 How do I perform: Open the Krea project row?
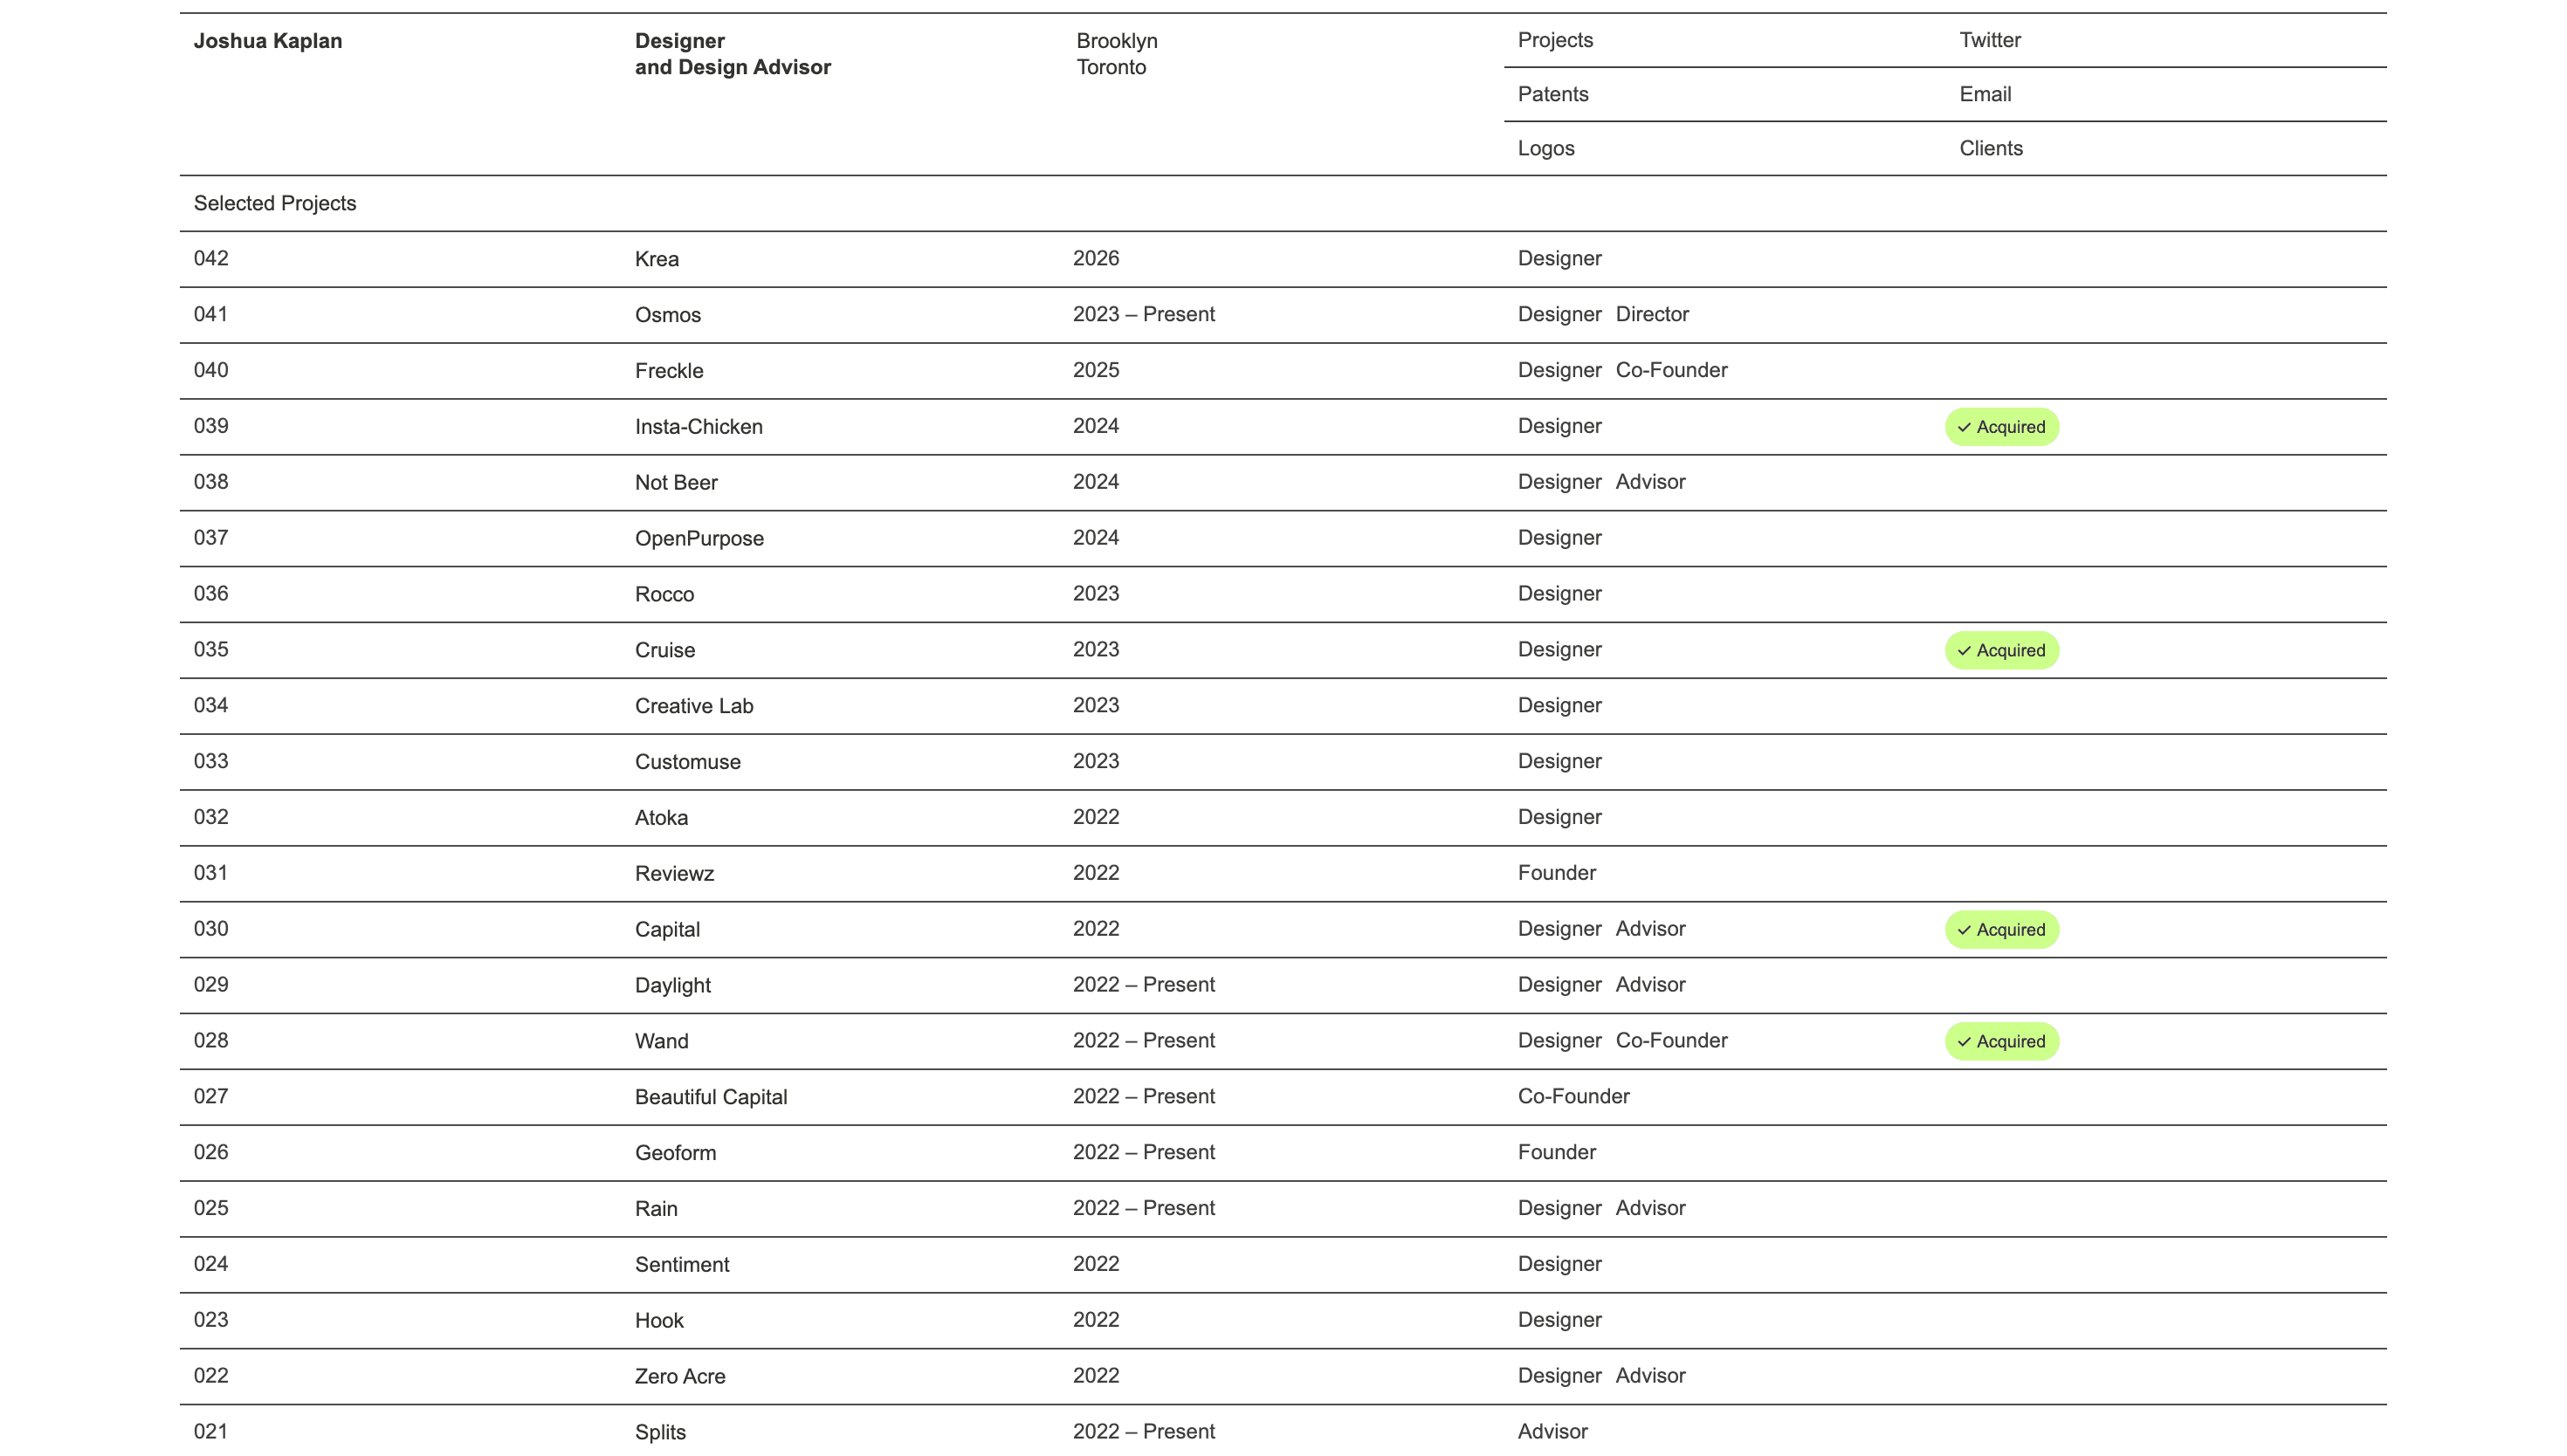point(657,259)
